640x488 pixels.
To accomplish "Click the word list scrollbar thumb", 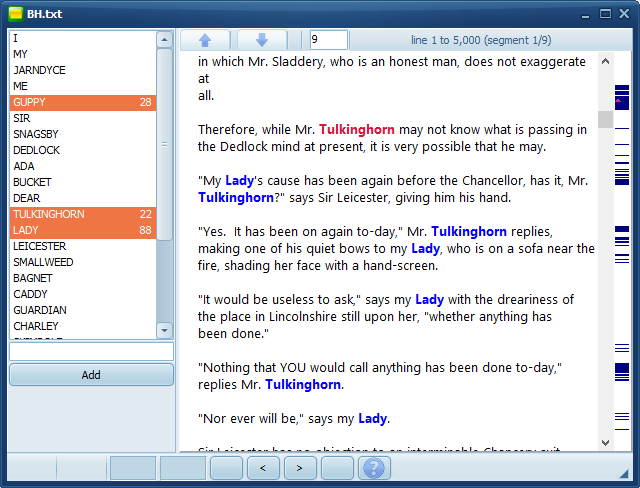I will pos(164,144).
